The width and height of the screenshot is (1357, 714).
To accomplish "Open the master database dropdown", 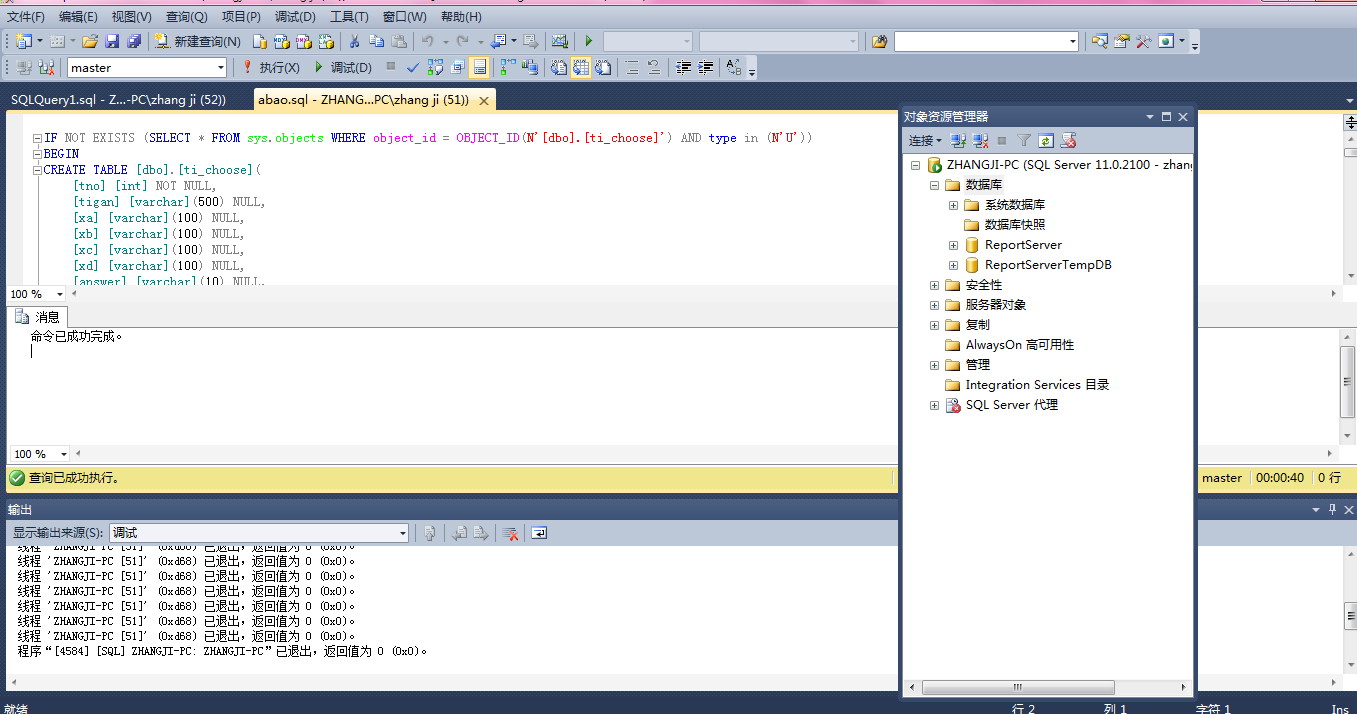I will tap(221, 68).
